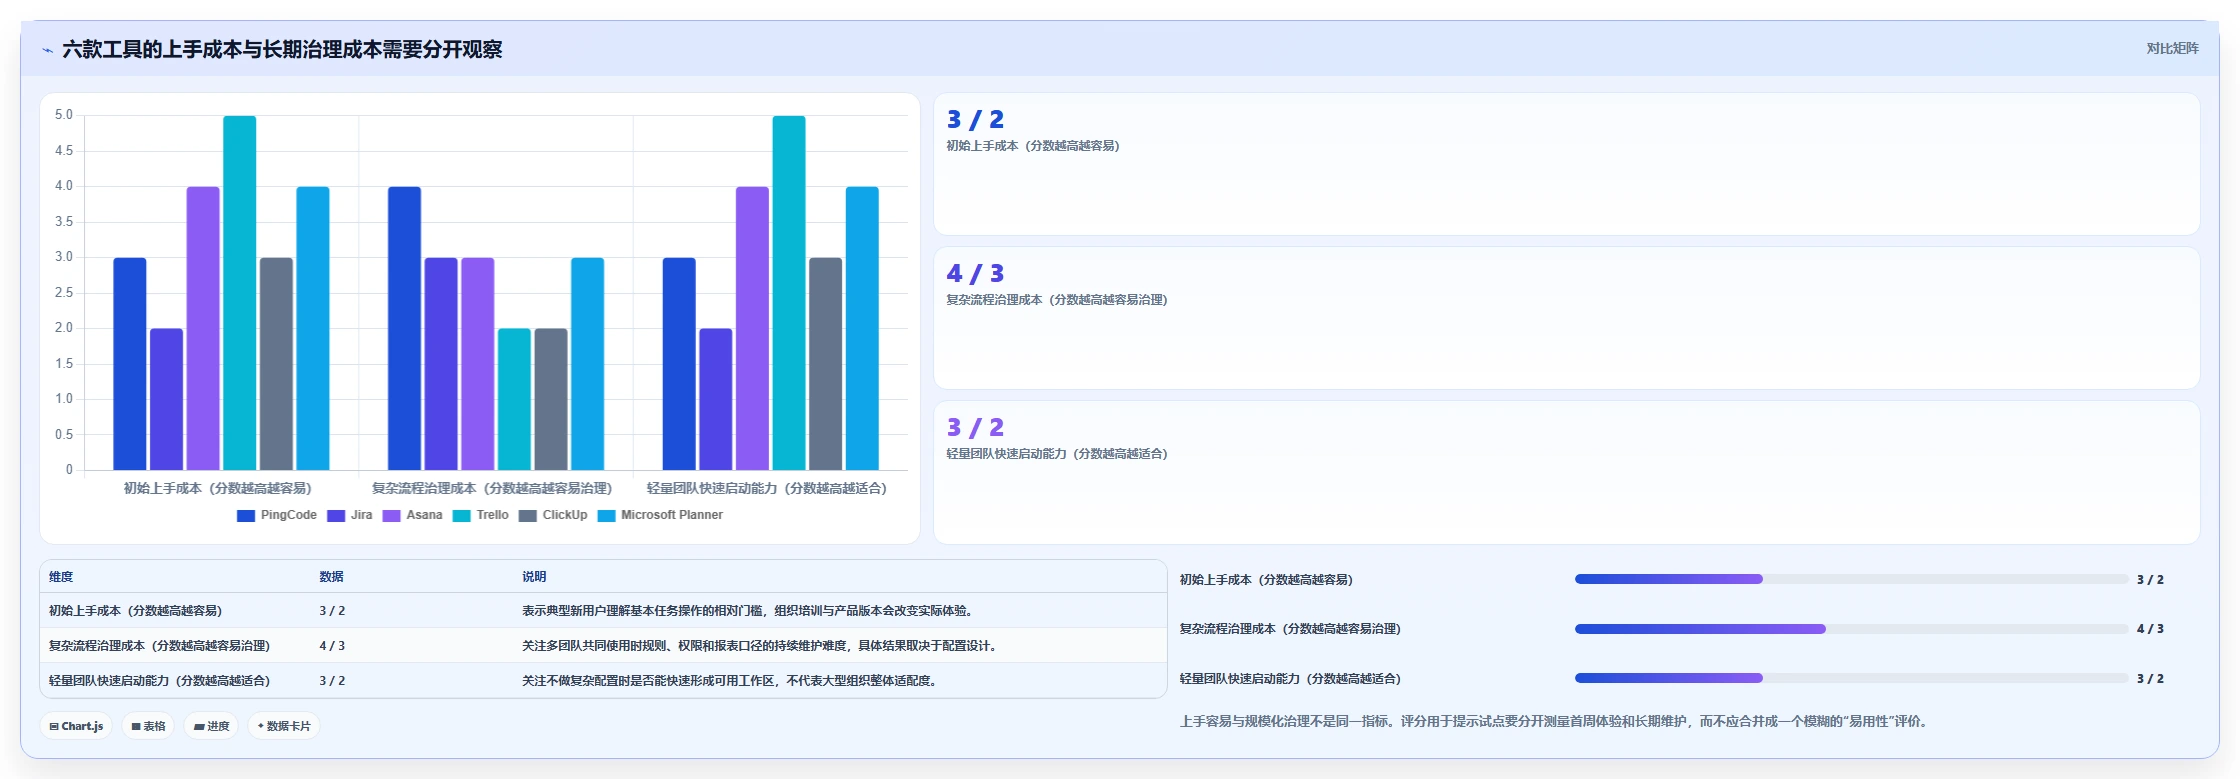
Task: Select the 复杂流程治理成本 stat card showing 4 / 3
Action: tap(1566, 318)
